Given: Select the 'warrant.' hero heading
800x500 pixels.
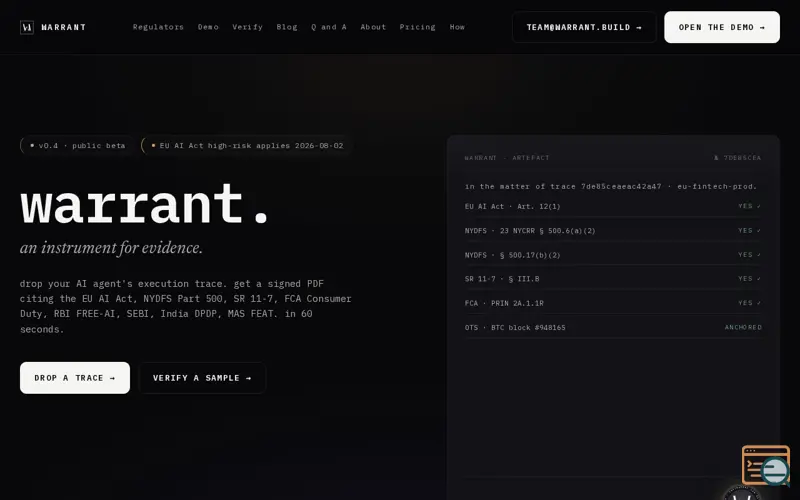Looking at the screenshot, I should [x=144, y=204].
